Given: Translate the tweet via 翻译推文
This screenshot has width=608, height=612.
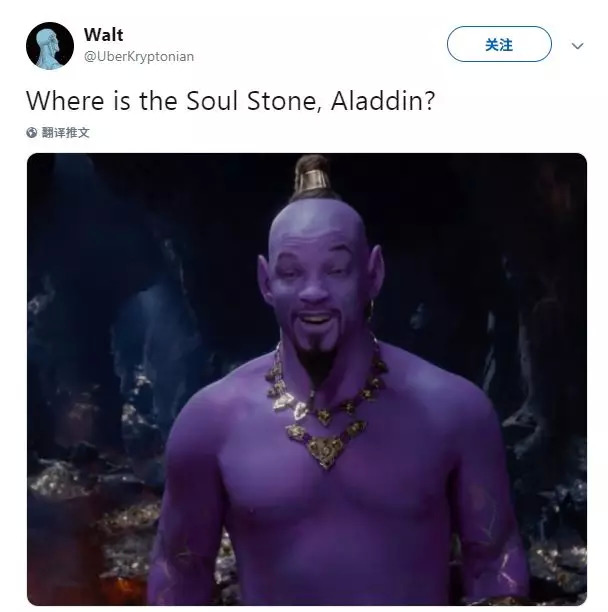Looking at the screenshot, I should pyautogui.click(x=66, y=133).
